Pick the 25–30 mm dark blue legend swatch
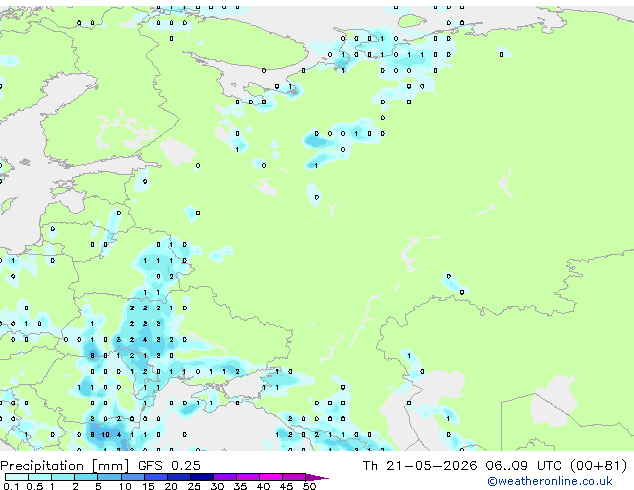 point(201,477)
